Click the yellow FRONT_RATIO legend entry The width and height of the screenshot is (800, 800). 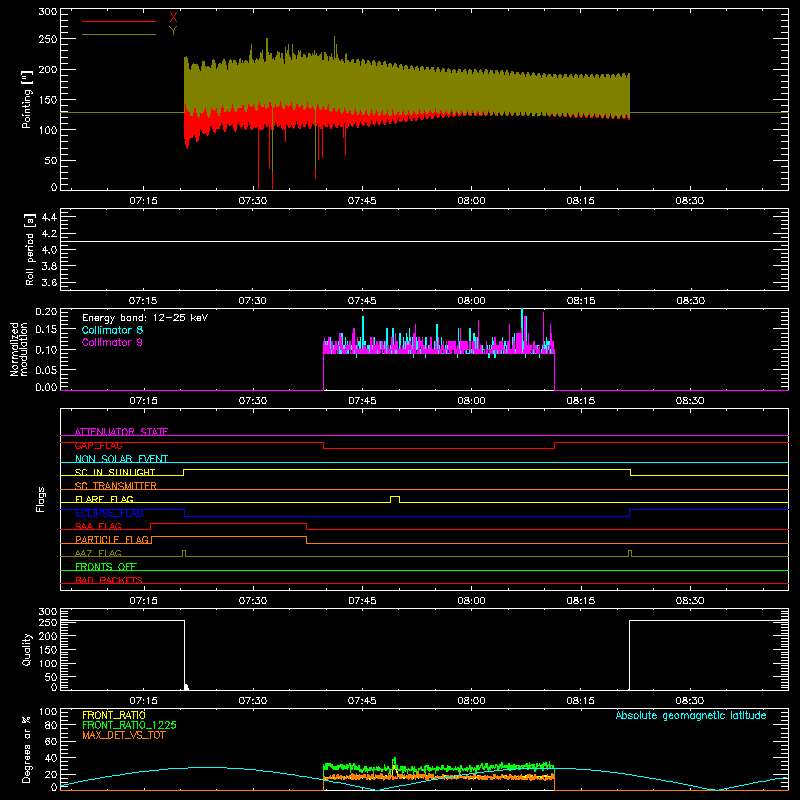(114, 715)
